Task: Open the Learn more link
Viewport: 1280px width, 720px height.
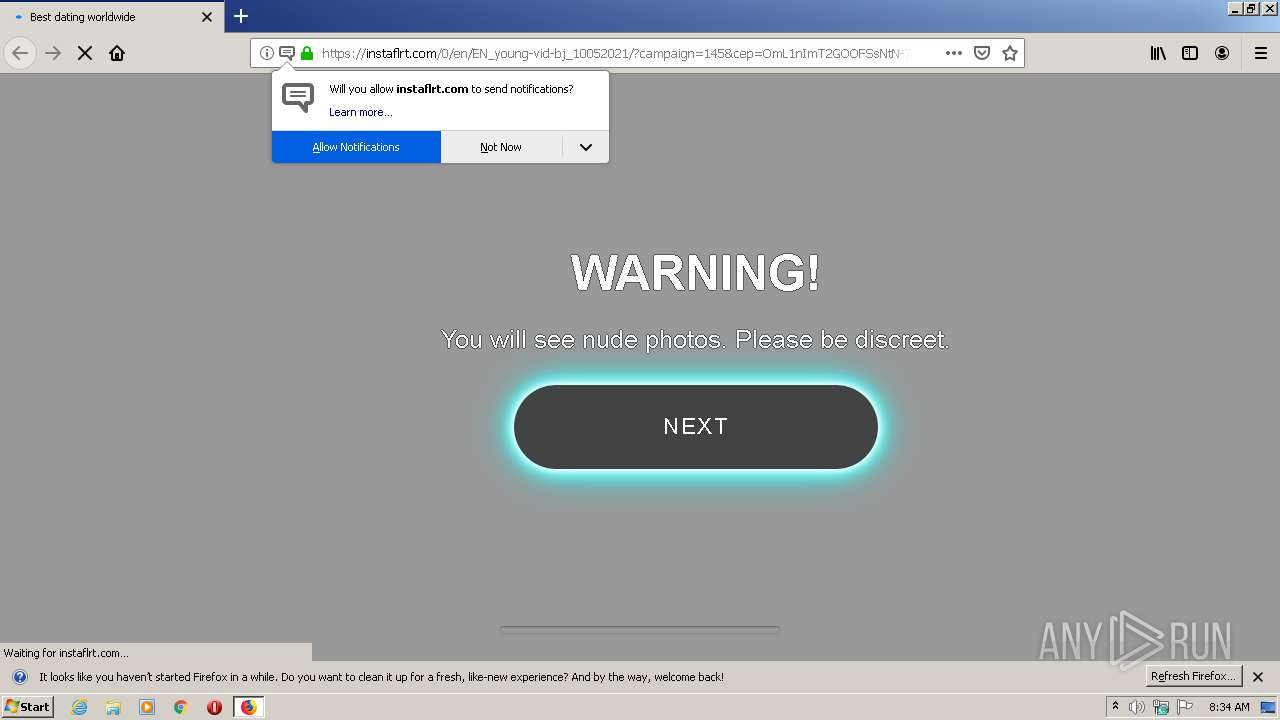Action: tap(361, 112)
